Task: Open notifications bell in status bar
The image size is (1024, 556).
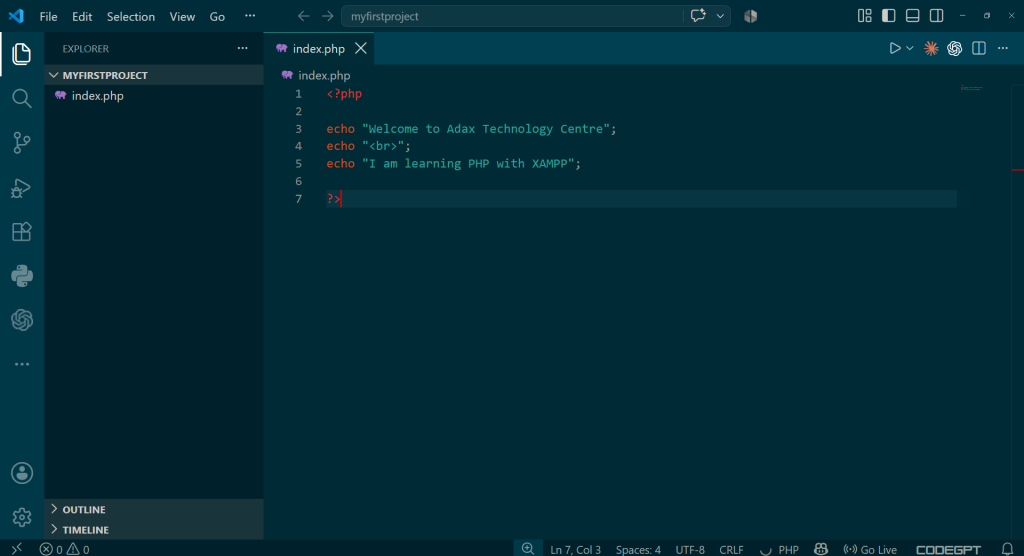Action: pos(1008,549)
